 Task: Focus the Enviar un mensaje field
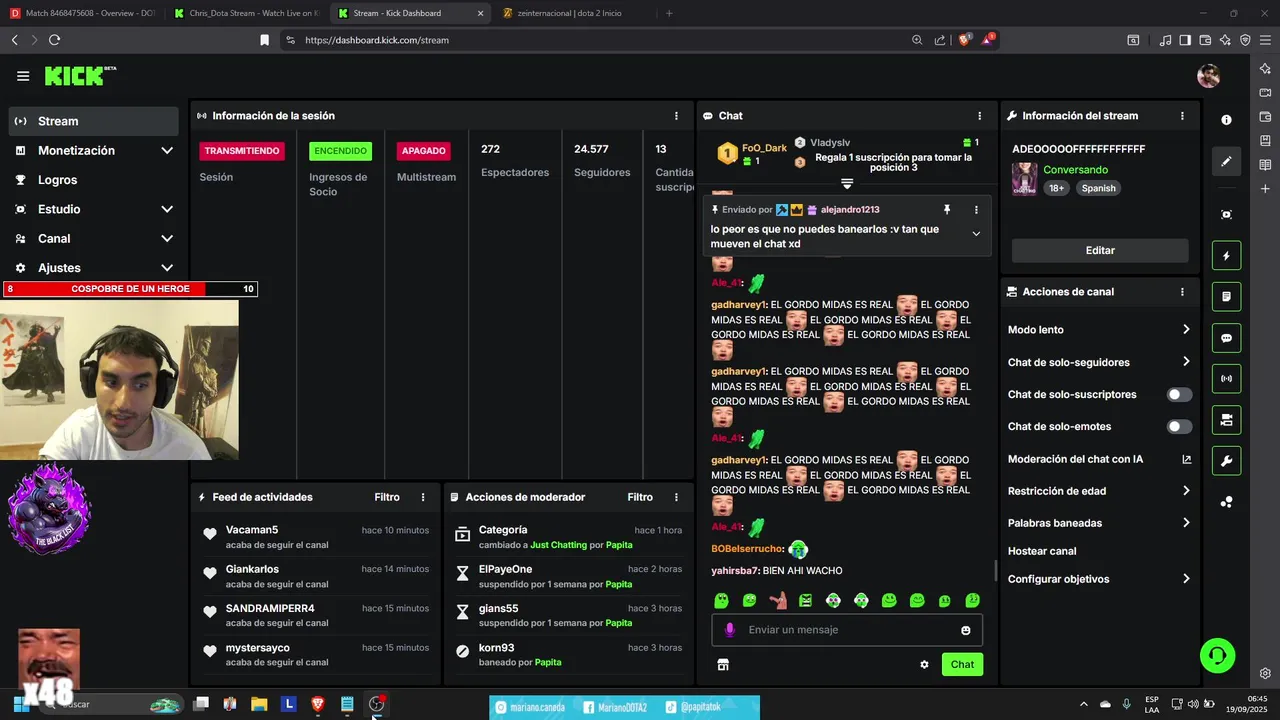(x=848, y=630)
